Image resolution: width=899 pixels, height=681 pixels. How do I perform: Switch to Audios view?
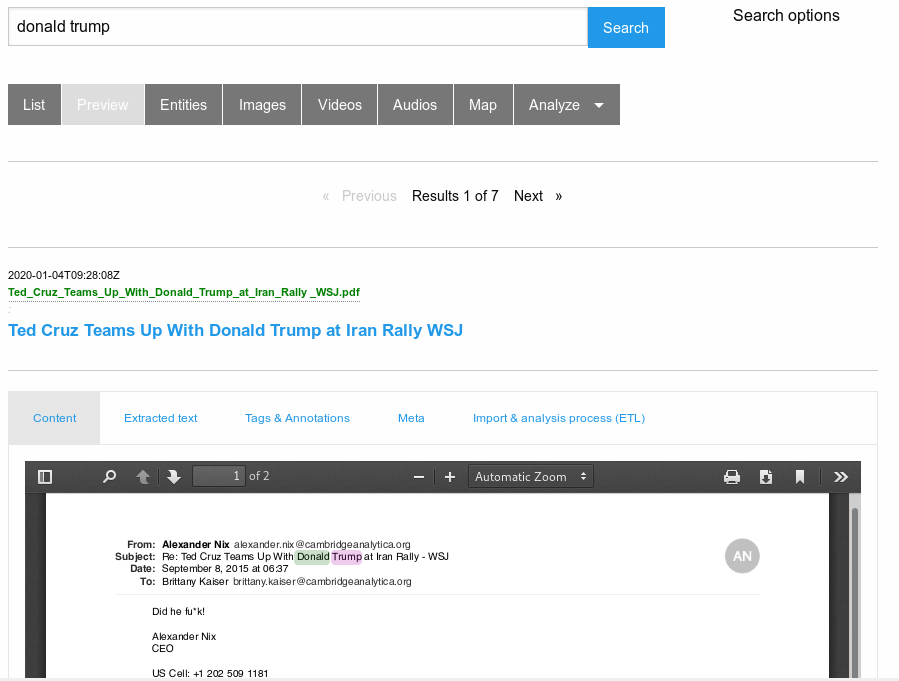tap(415, 104)
